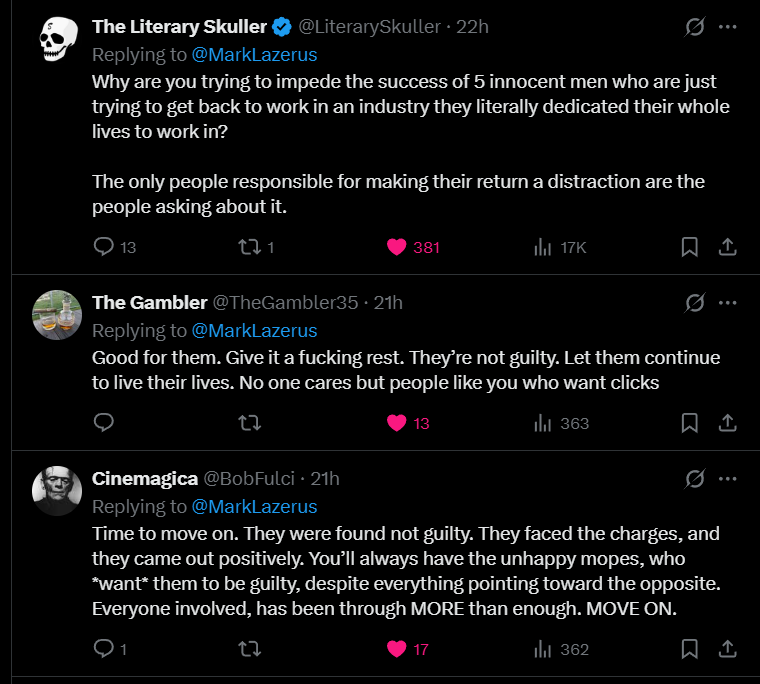This screenshot has width=760, height=684.
Task: Open Grok icon on The Literary Skuller's tweet
Action: (694, 27)
